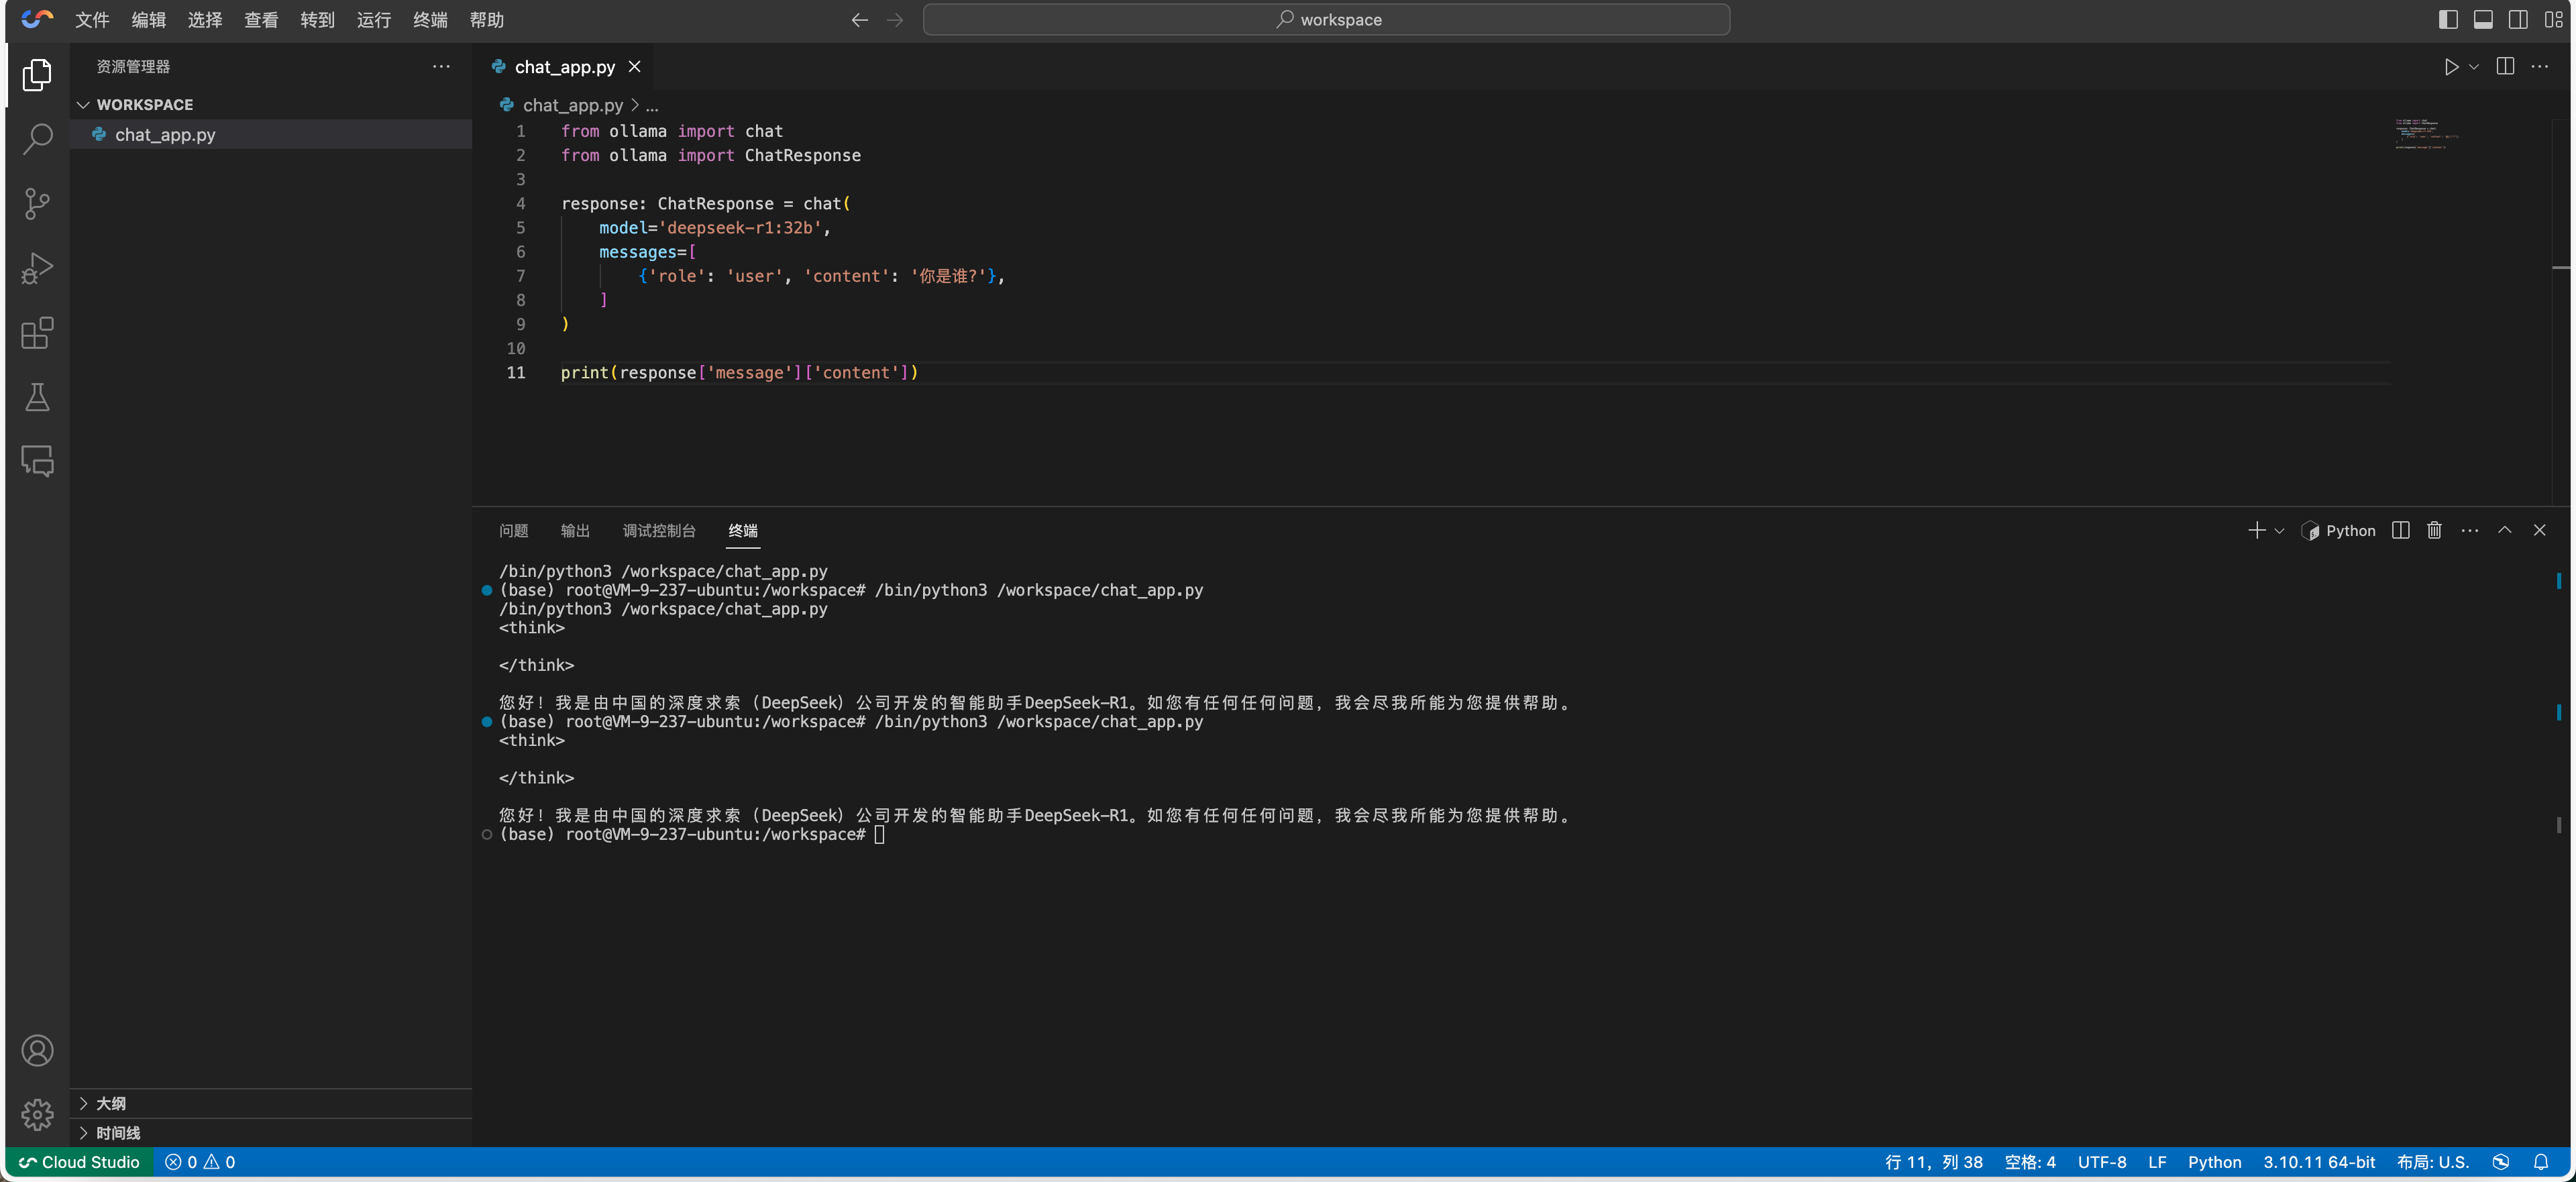Open chat_app.py in the file explorer
This screenshot has height=1182, width=2576.
coord(270,134)
